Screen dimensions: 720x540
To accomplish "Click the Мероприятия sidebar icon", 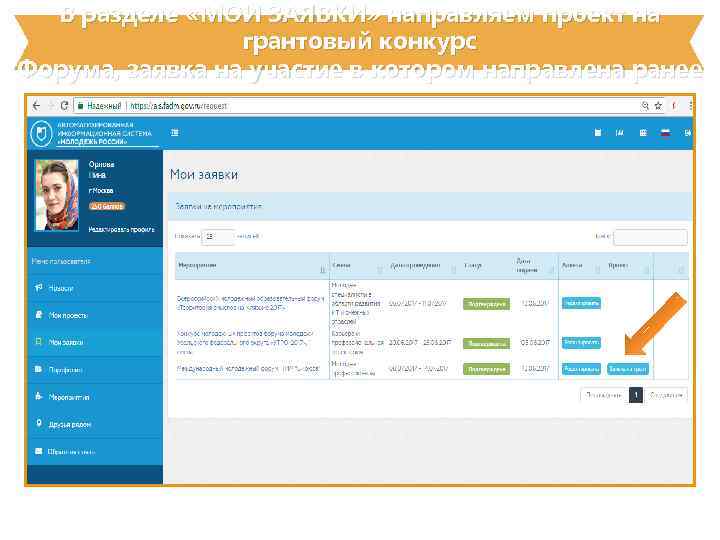I will pos(39,396).
